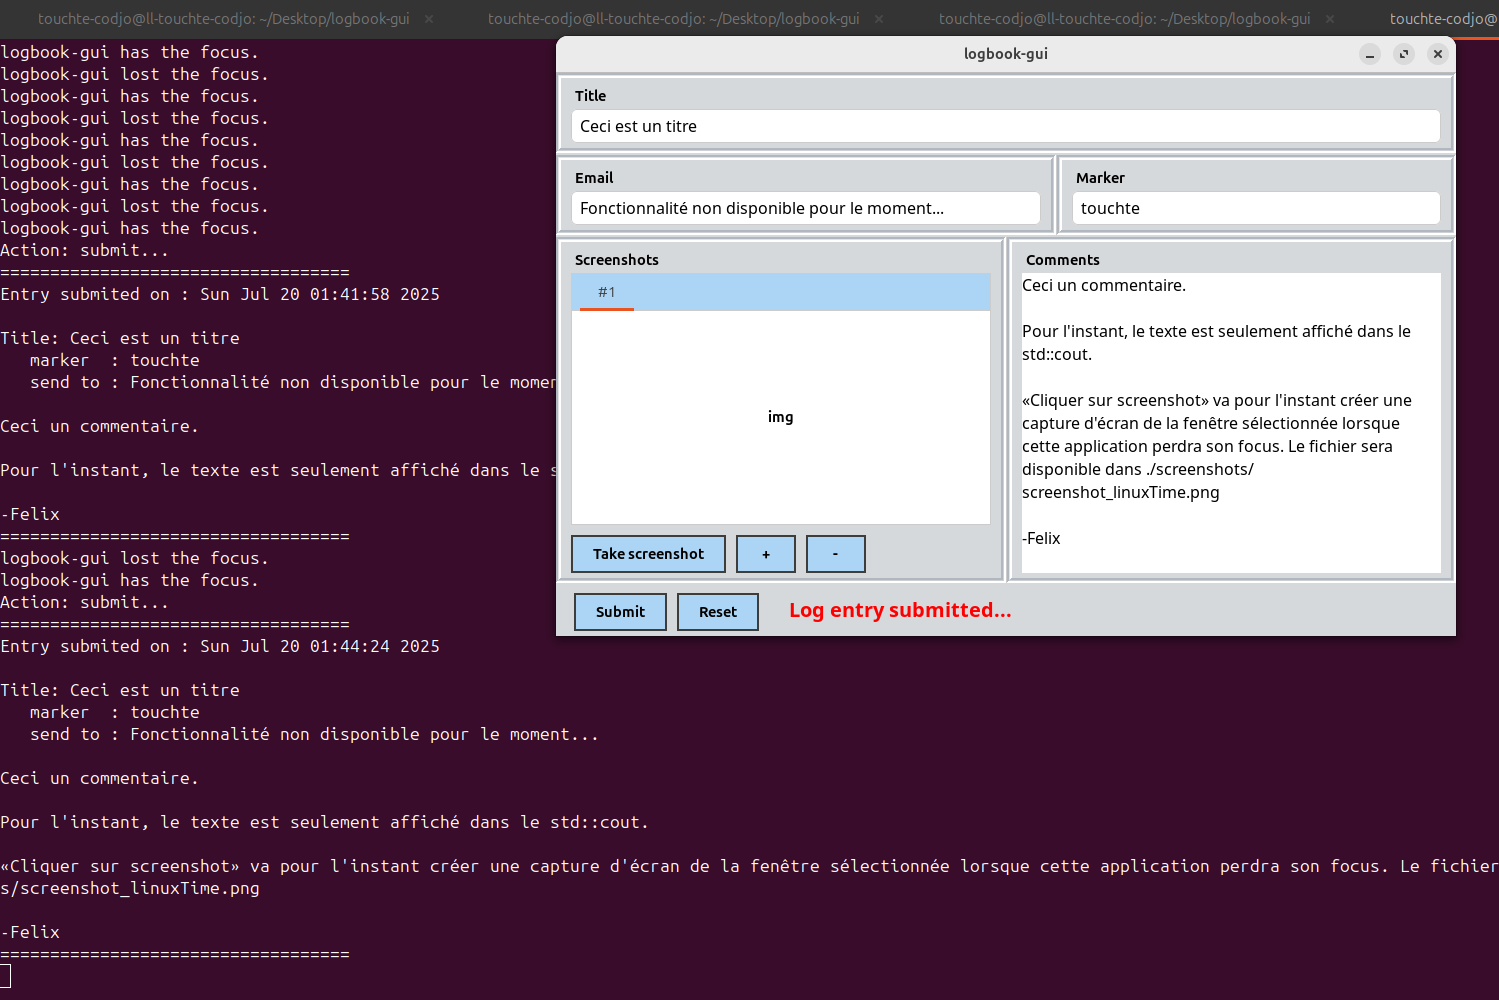This screenshot has width=1499, height=1000.
Task: Click the terminal cursor block at bottom
Action: click(x=5, y=976)
